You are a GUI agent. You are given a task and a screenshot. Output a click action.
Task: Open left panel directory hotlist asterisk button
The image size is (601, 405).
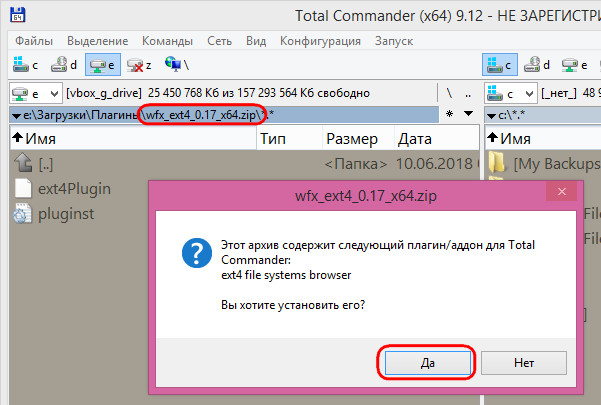[450, 114]
